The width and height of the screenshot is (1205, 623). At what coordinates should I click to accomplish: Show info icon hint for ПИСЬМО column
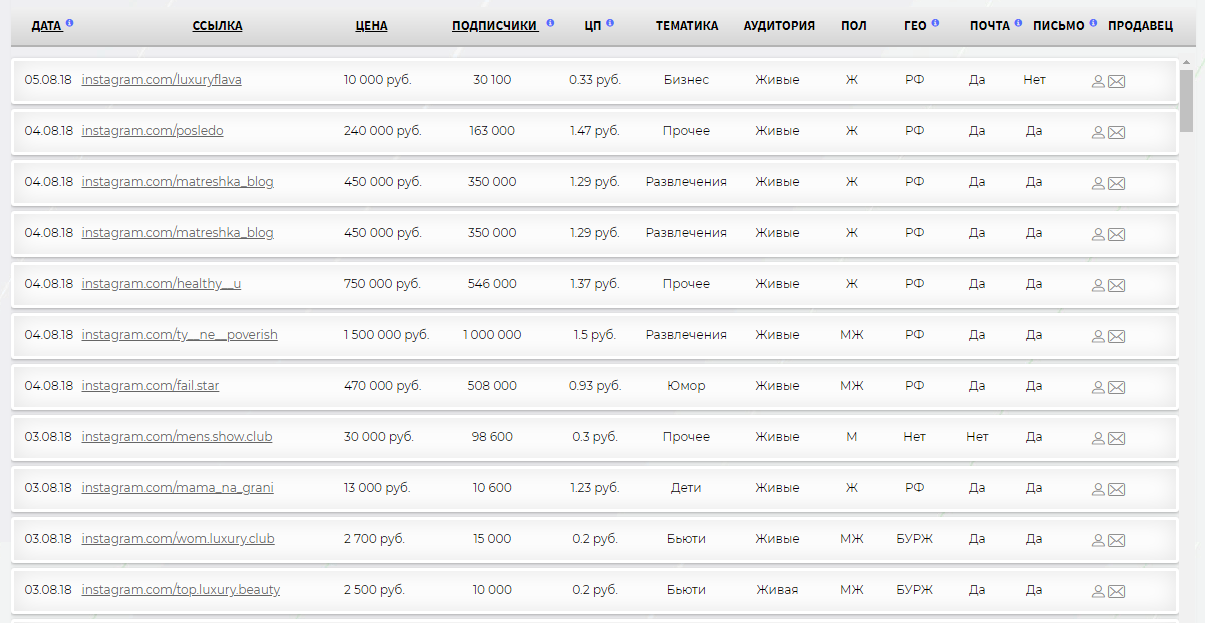click(x=1093, y=23)
